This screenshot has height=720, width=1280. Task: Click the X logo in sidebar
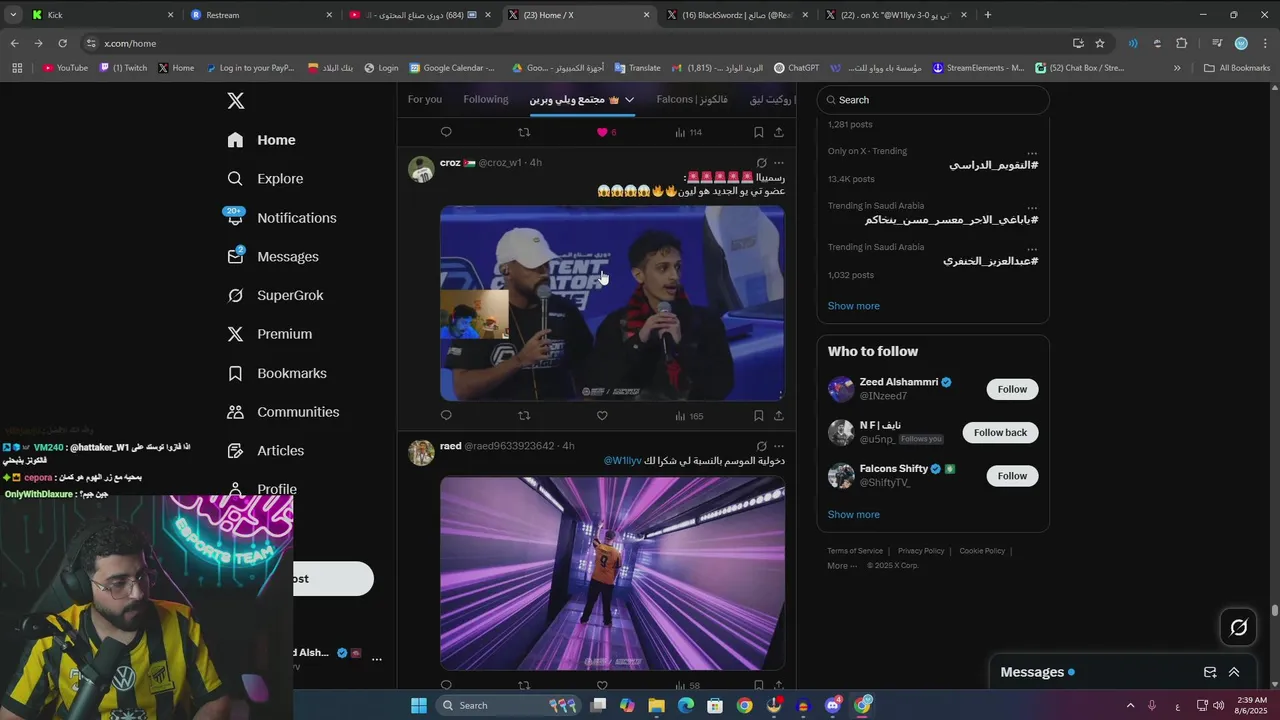(235, 101)
